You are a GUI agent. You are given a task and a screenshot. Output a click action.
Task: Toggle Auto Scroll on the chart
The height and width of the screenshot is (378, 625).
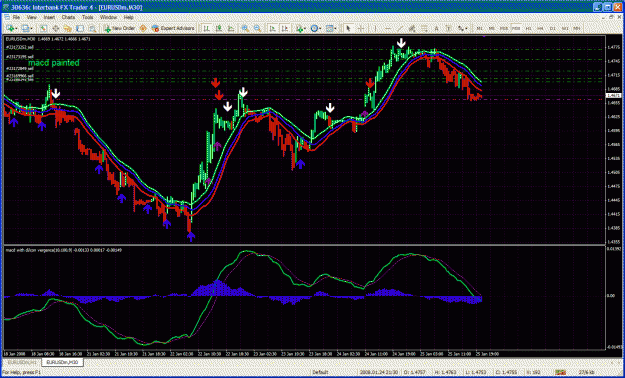tap(273, 28)
